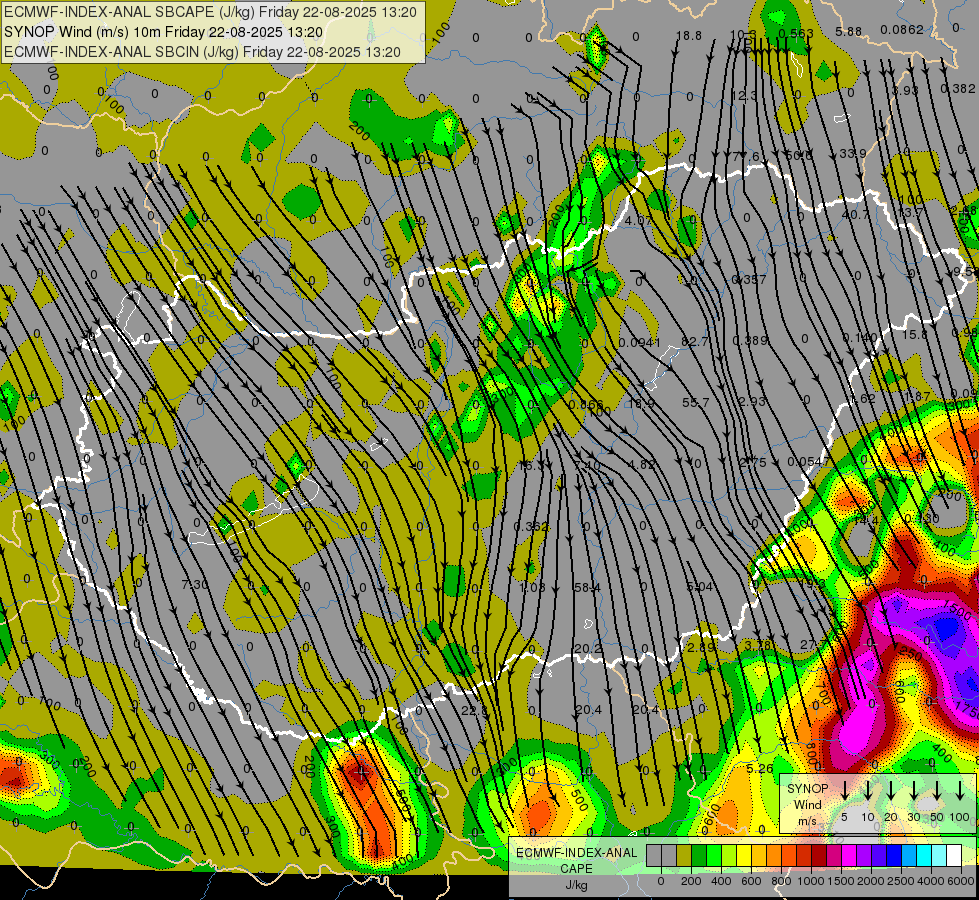Click the 6000 tick label in CAPE legend
979x900 pixels.
[x=962, y=881]
